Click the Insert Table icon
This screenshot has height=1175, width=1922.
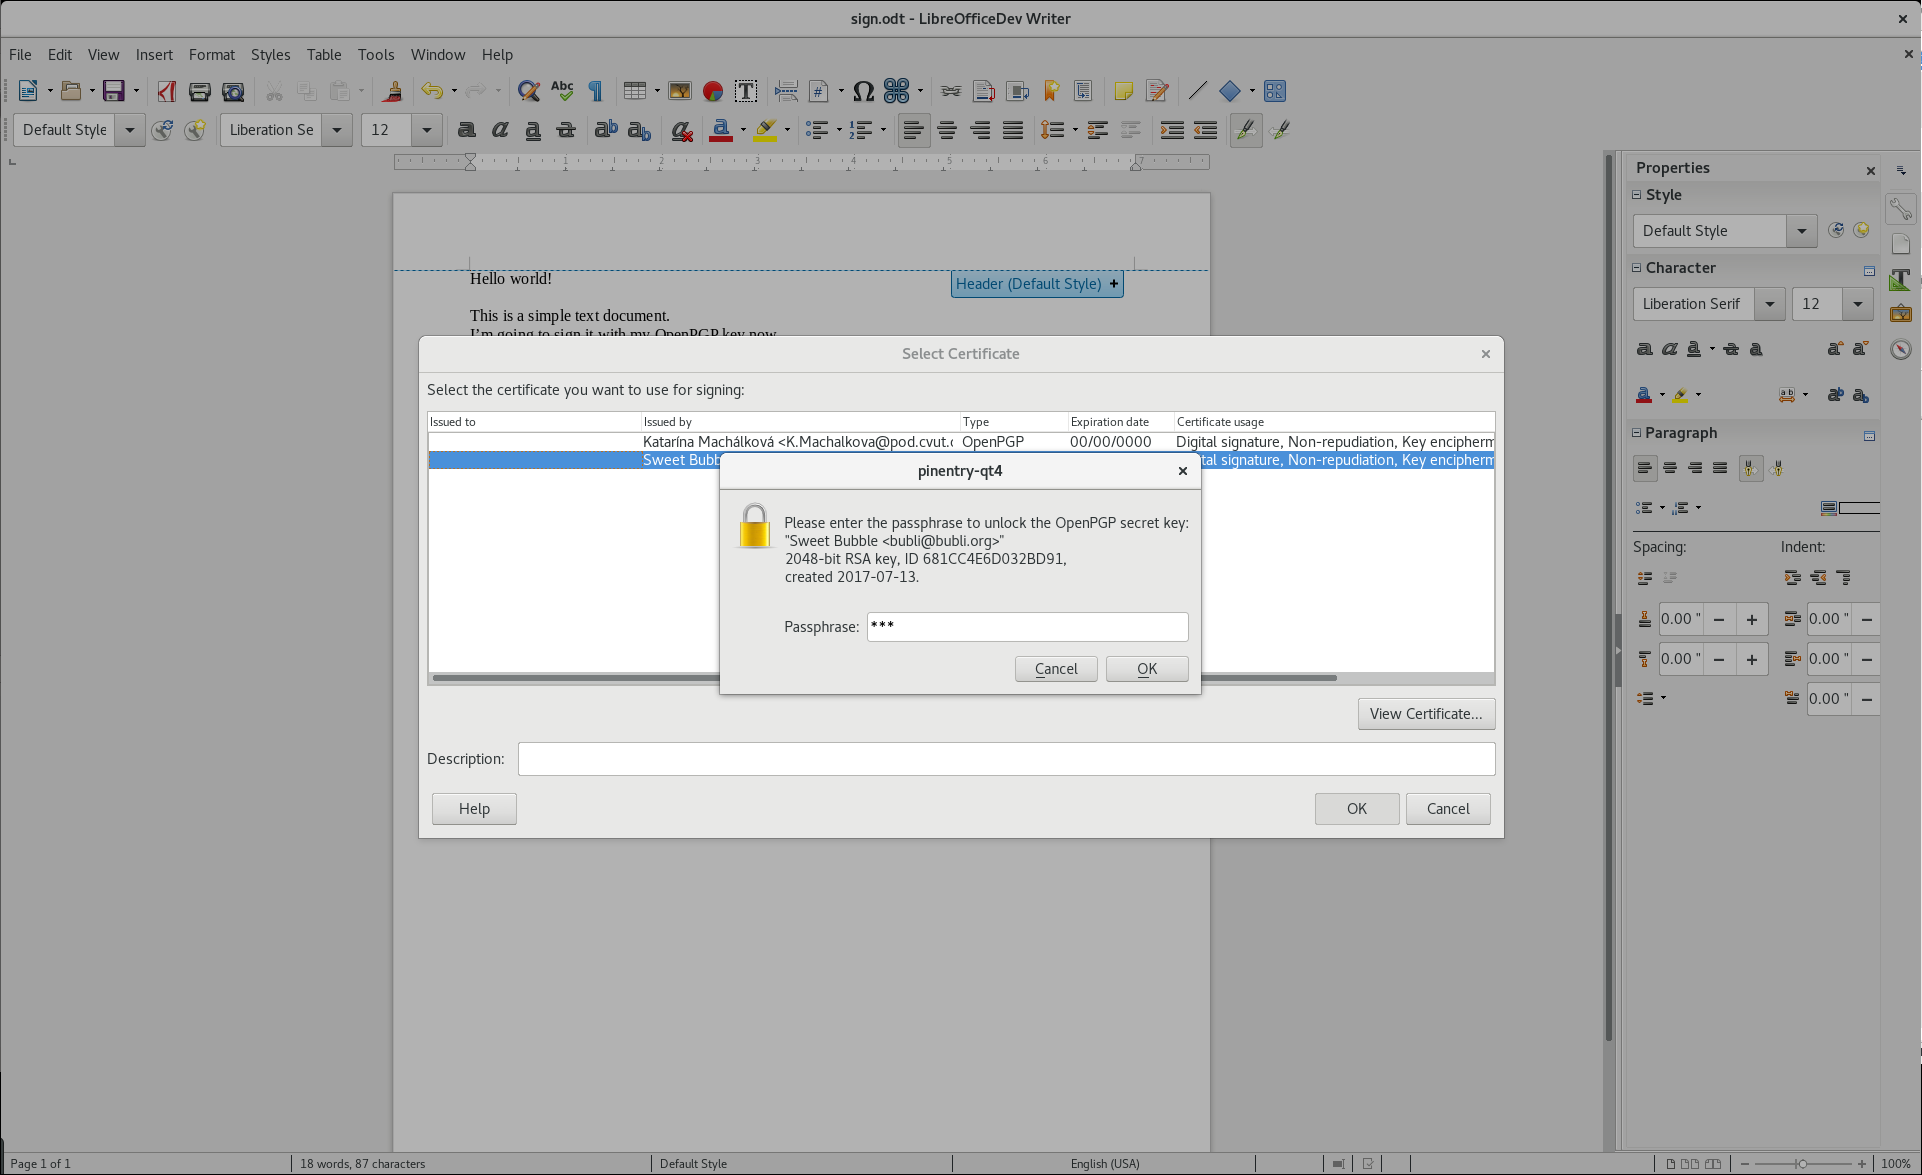click(634, 91)
